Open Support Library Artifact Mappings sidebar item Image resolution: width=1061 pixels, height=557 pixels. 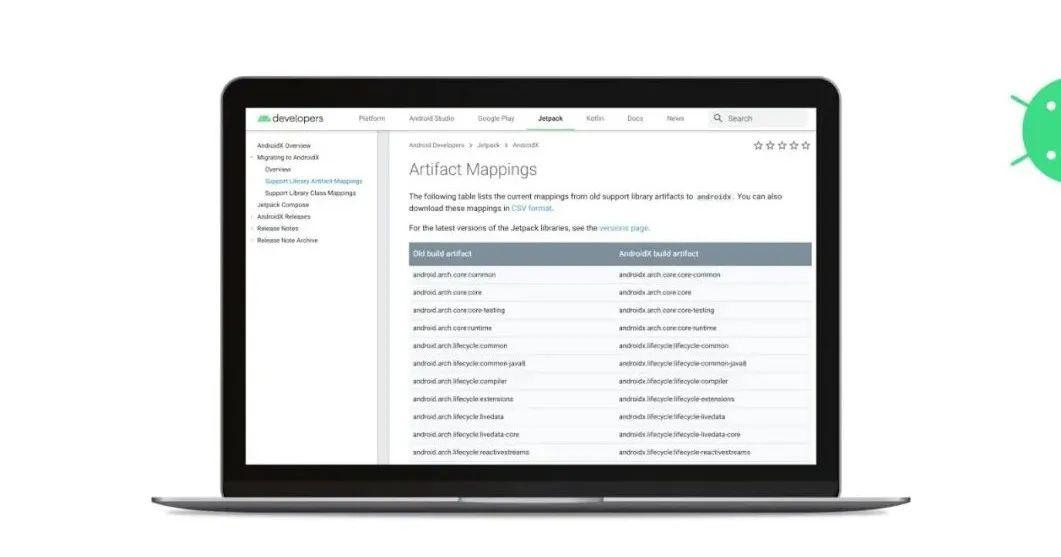click(313, 181)
